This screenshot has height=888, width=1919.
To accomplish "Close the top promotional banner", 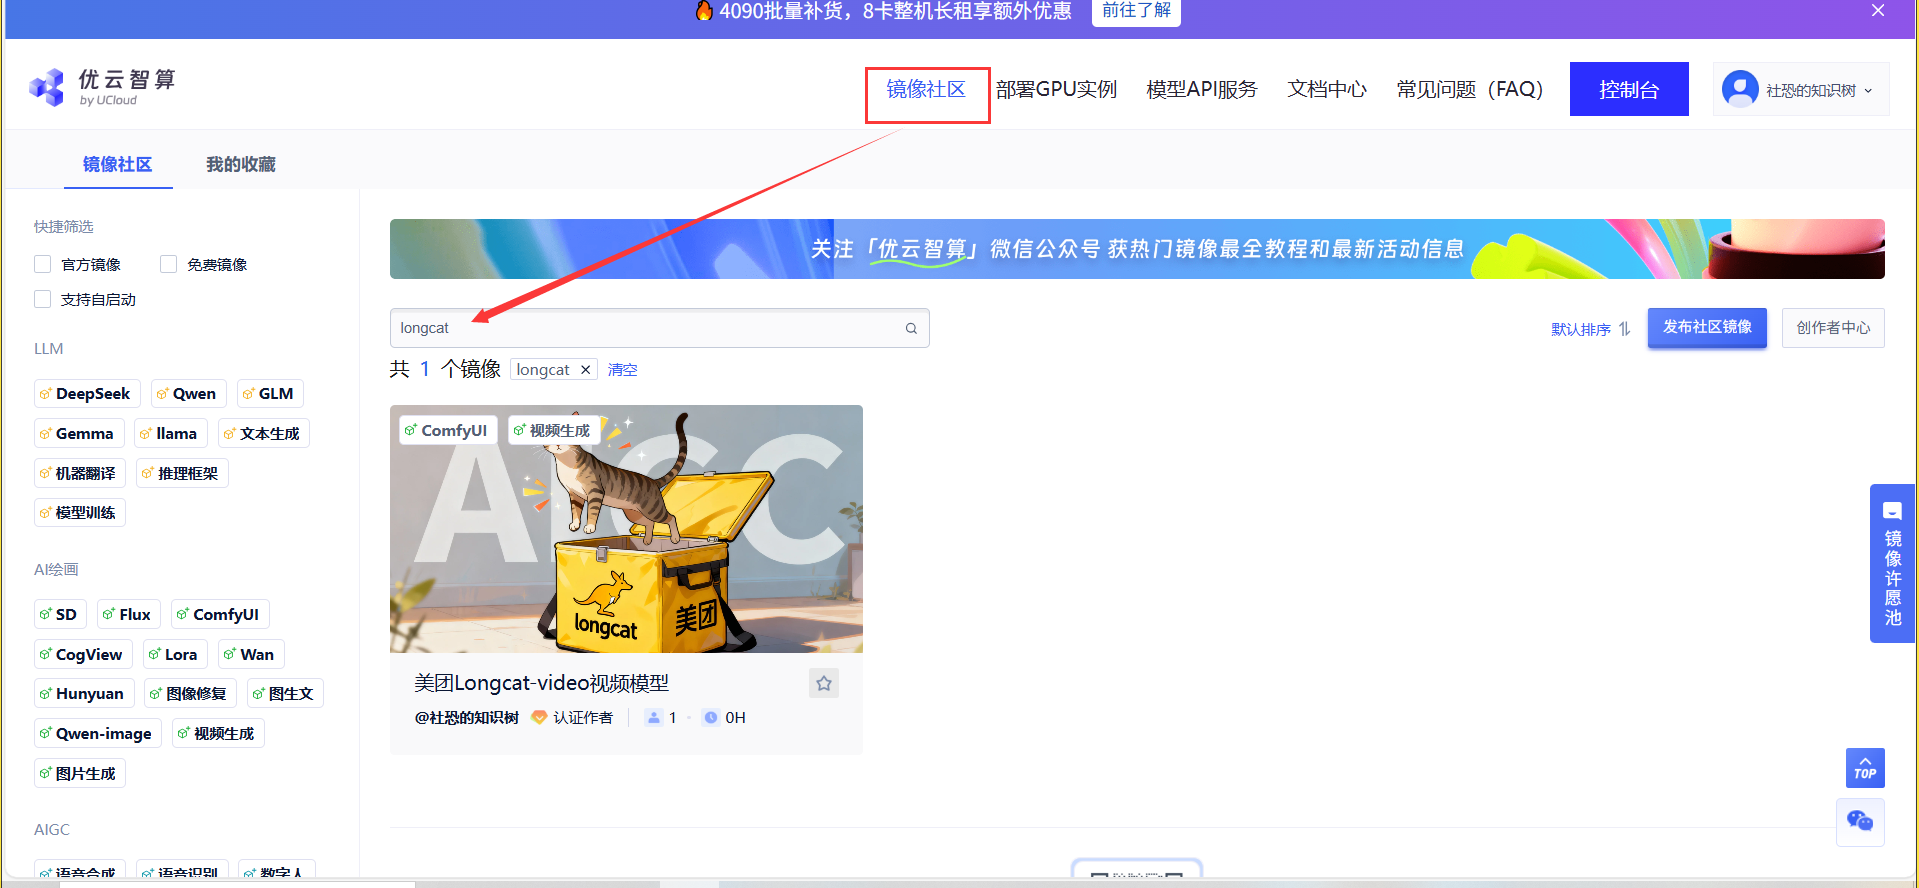I will click(x=1878, y=10).
